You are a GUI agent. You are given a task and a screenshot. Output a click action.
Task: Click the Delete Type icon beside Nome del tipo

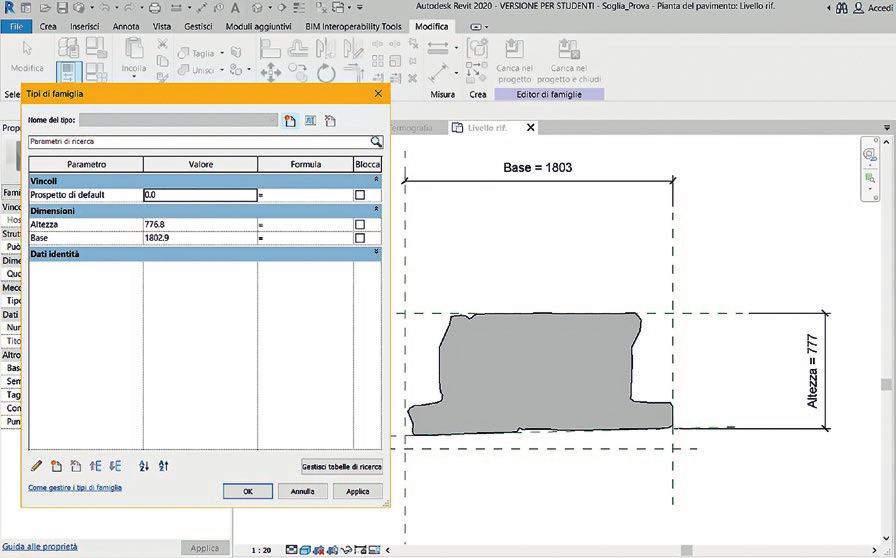click(x=330, y=121)
